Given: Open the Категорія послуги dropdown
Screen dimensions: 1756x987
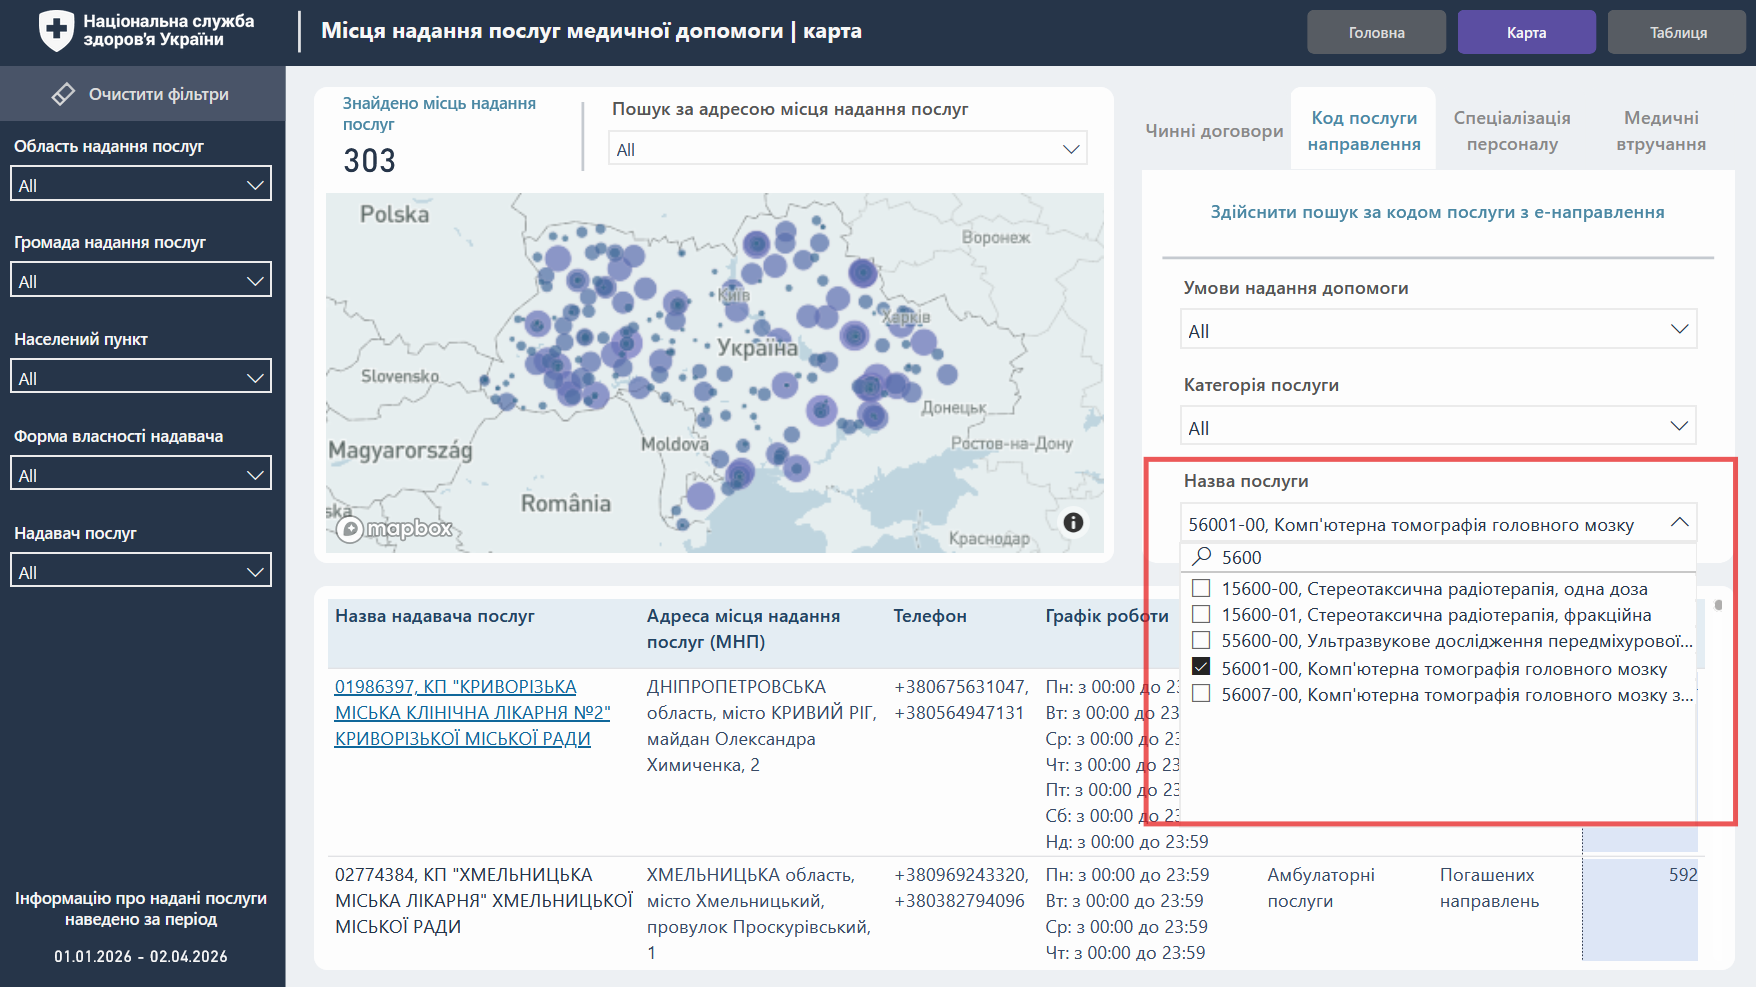Looking at the screenshot, I should click(x=1438, y=427).
